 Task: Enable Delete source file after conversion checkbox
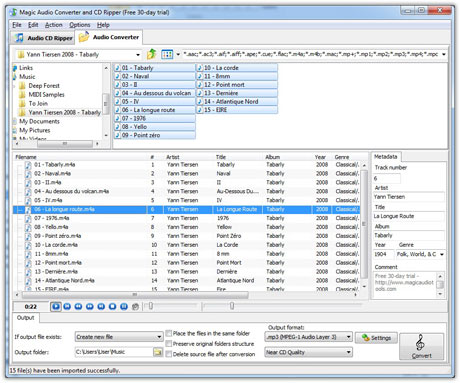tap(169, 354)
